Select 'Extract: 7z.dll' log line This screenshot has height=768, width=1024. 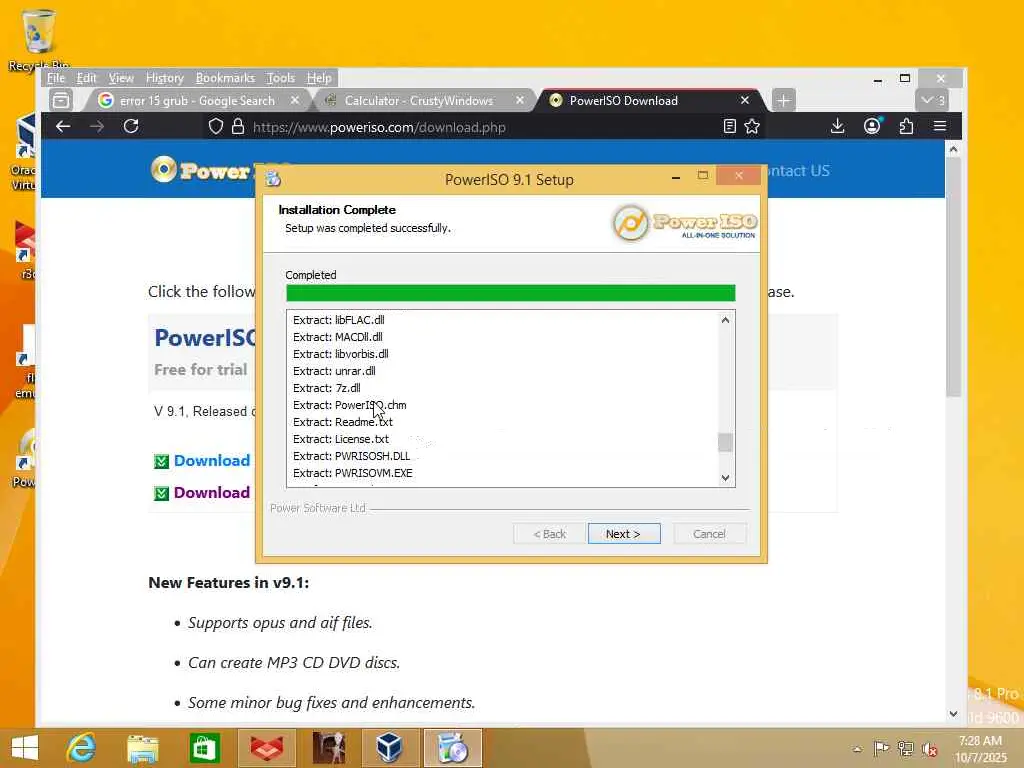click(x=327, y=388)
